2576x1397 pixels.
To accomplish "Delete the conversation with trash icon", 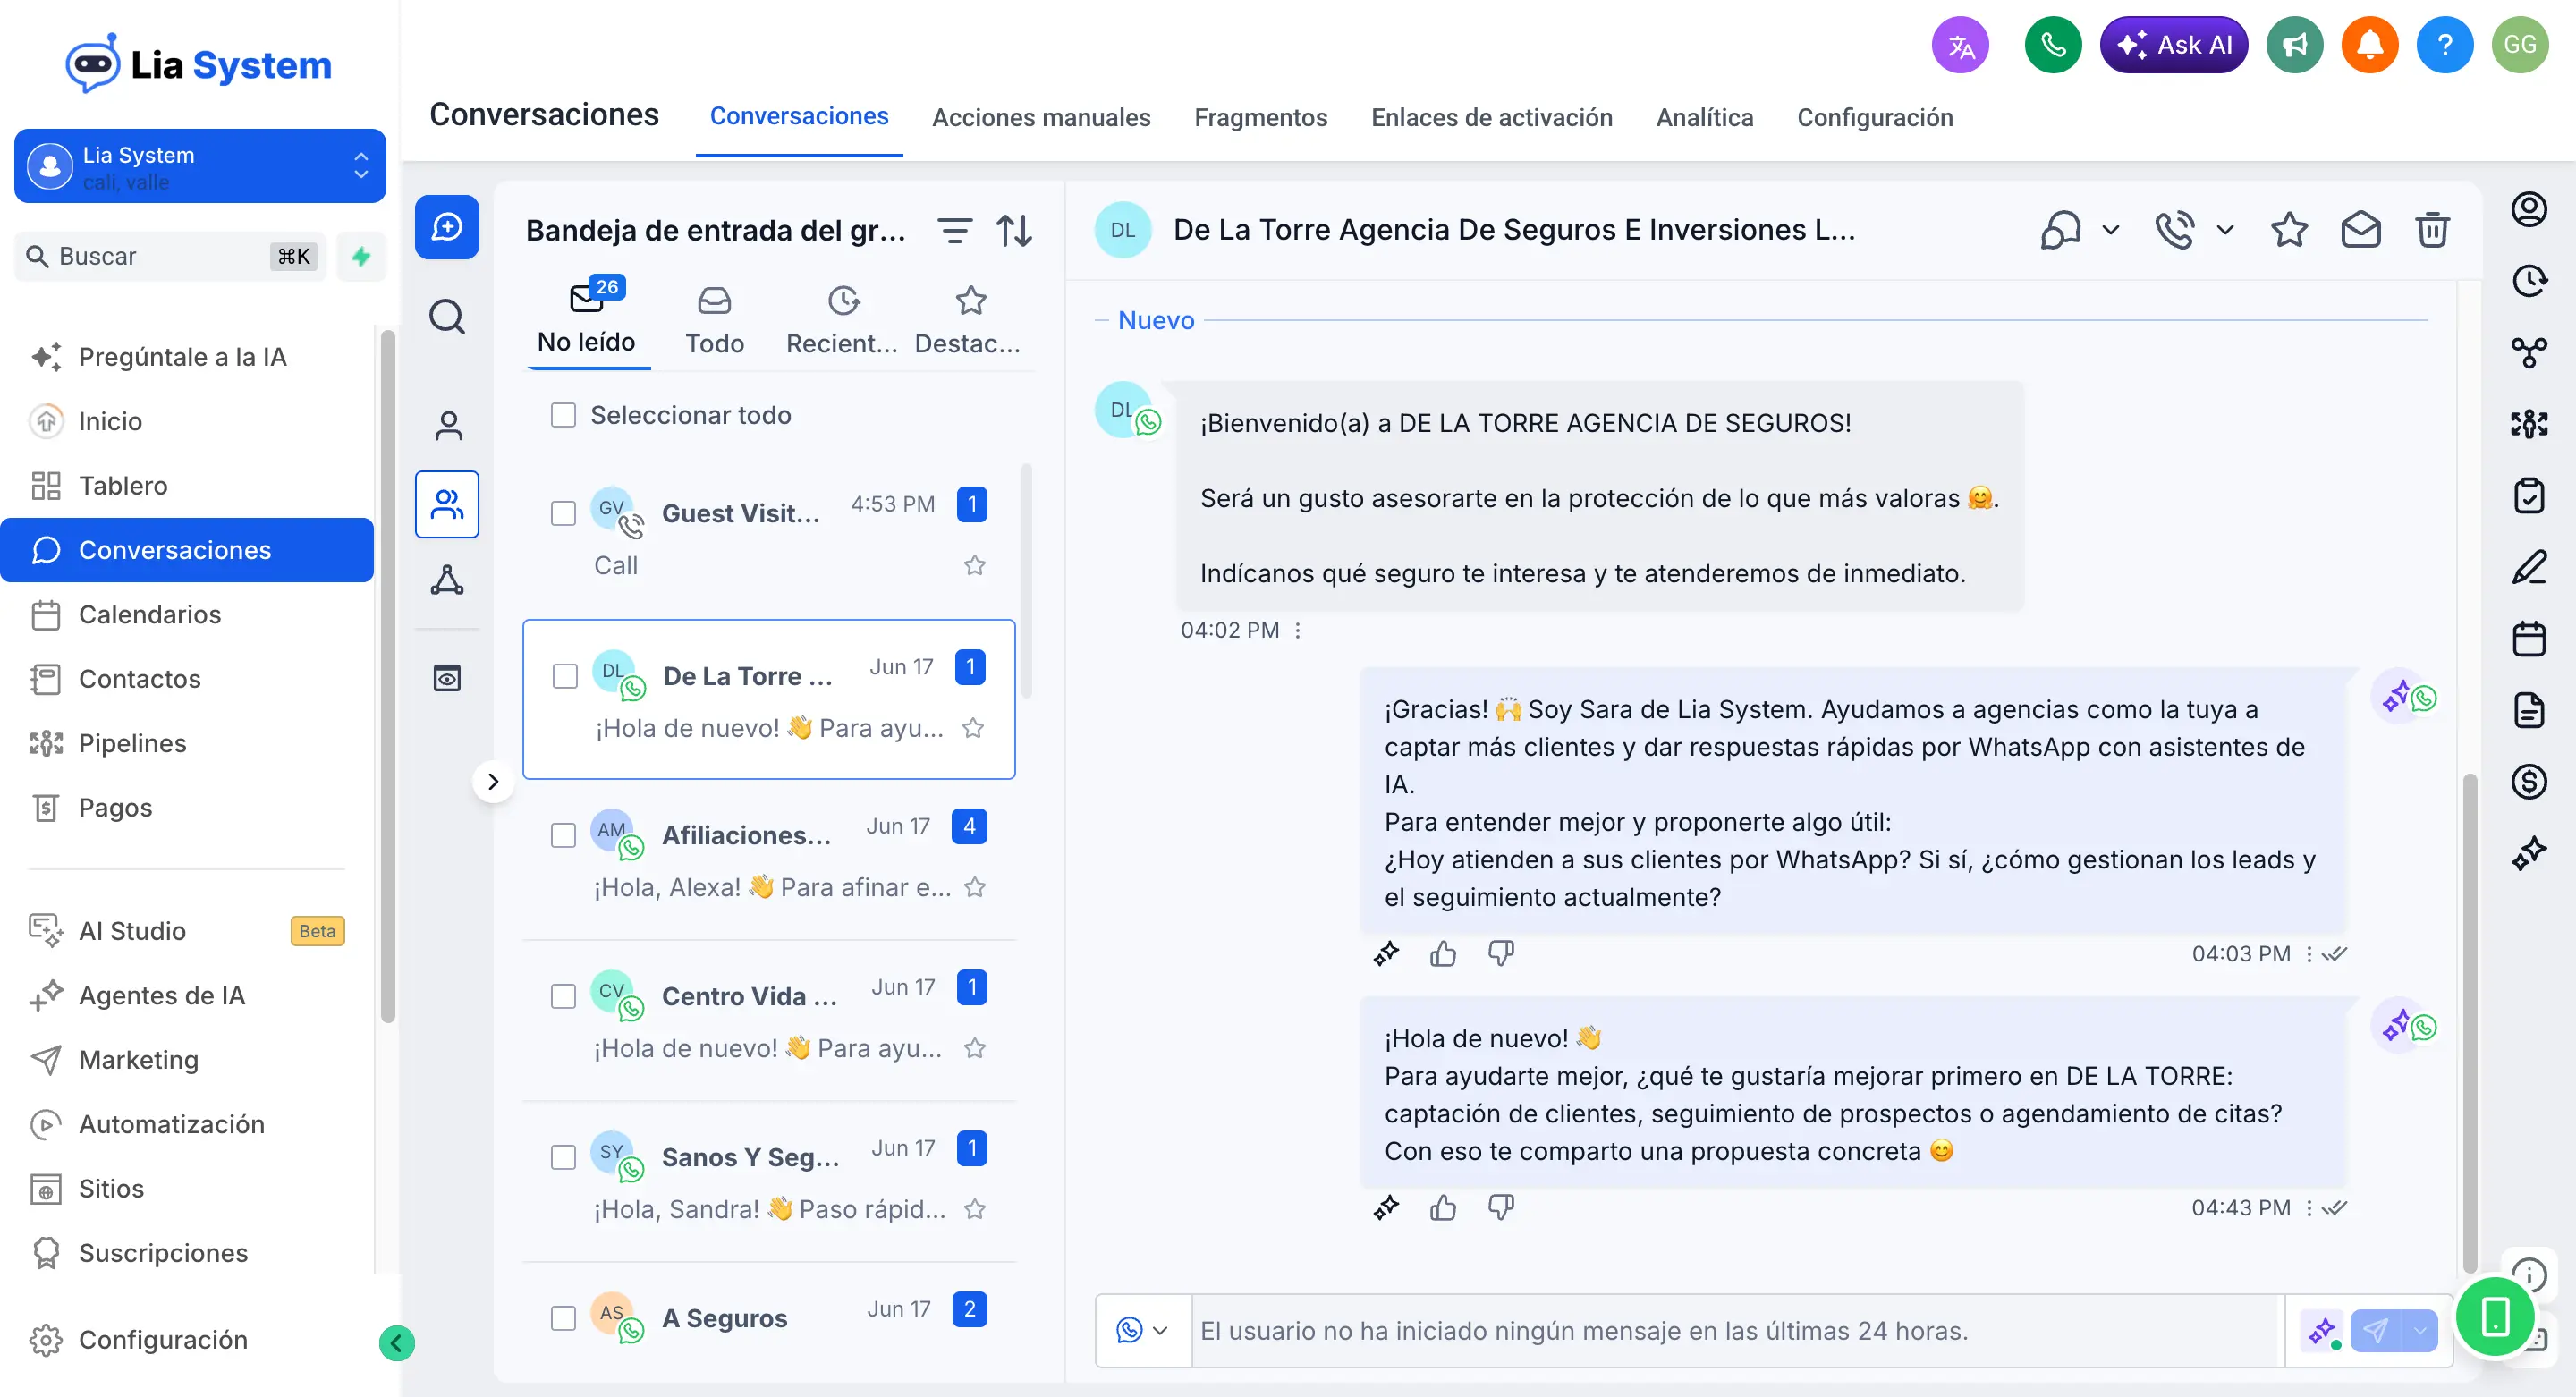I will (x=2432, y=230).
